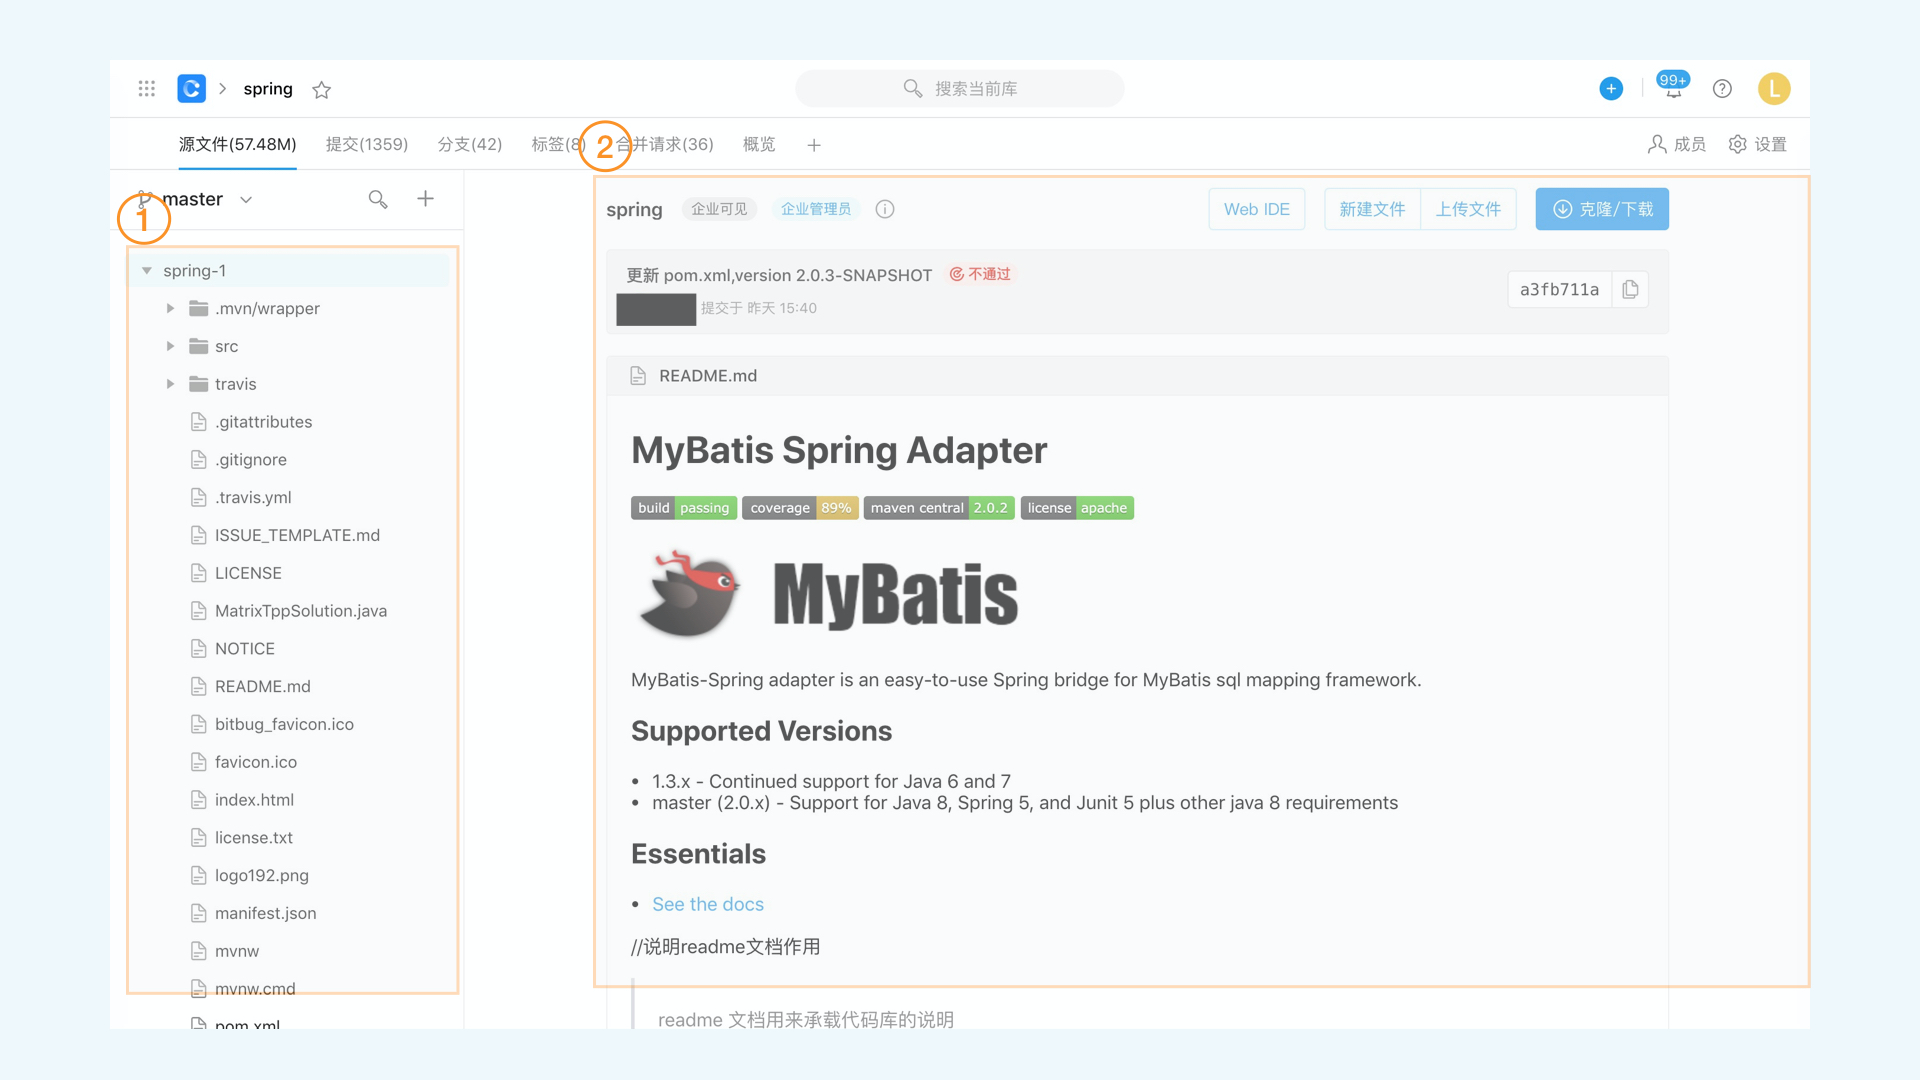This screenshot has height=1080, width=1920.
Task: Click the search icon in file tree
Action: click(378, 199)
